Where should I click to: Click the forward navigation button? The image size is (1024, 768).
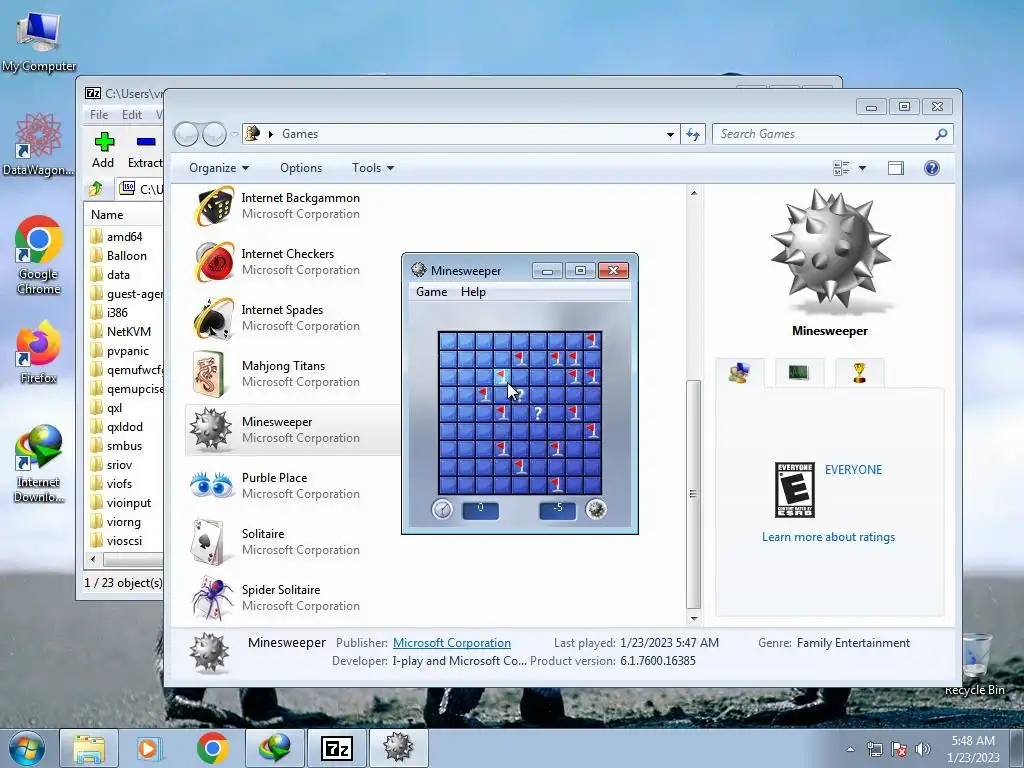pos(214,135)
